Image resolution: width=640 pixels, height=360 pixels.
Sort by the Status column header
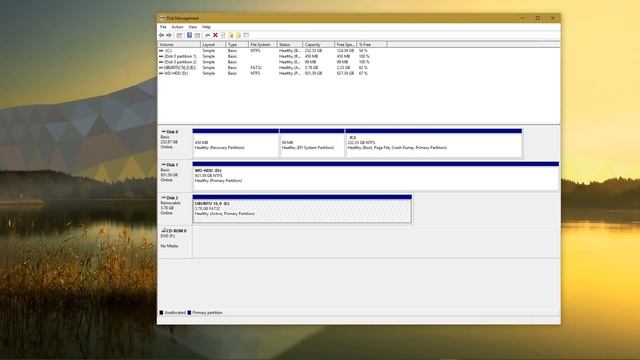290,44
